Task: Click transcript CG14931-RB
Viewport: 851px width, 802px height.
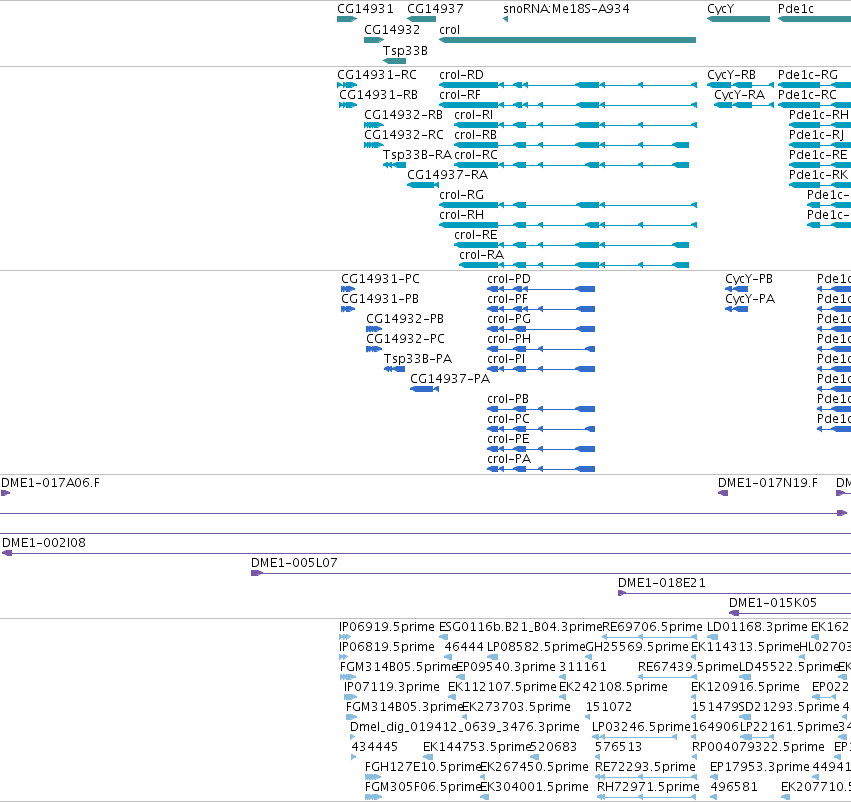Action: click(348, 105)
